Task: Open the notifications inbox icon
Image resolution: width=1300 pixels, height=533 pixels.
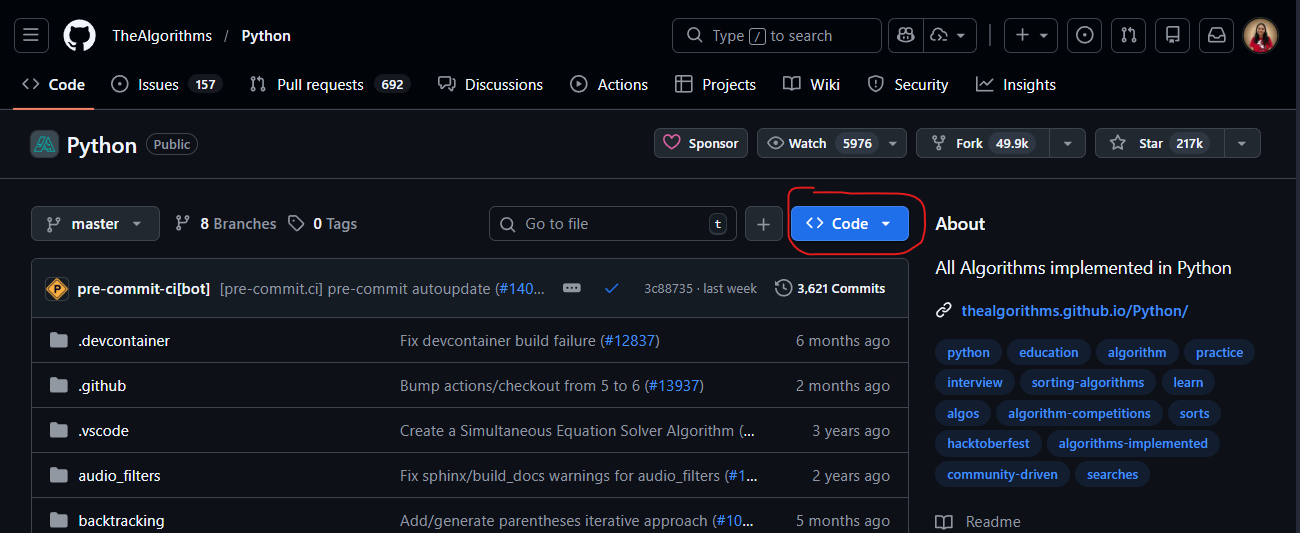Action: (x=1217, y=36)
